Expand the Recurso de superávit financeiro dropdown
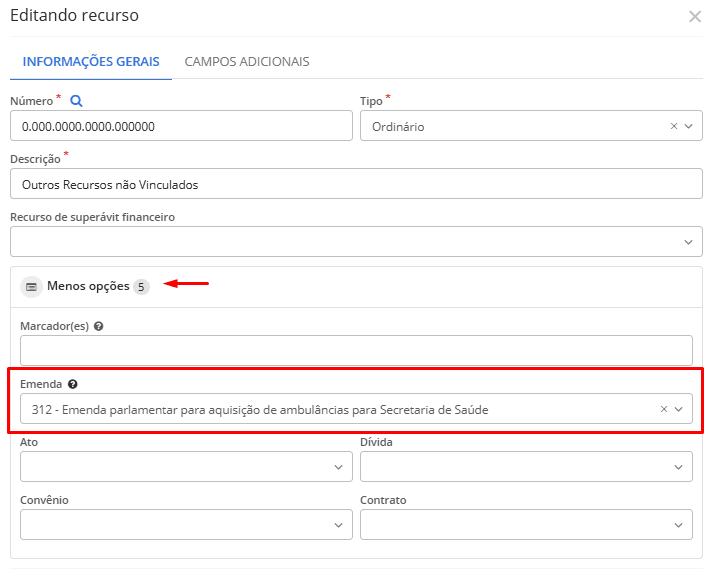Image resolution: width=711 pixels, height=570 pixels. point(688,242)
